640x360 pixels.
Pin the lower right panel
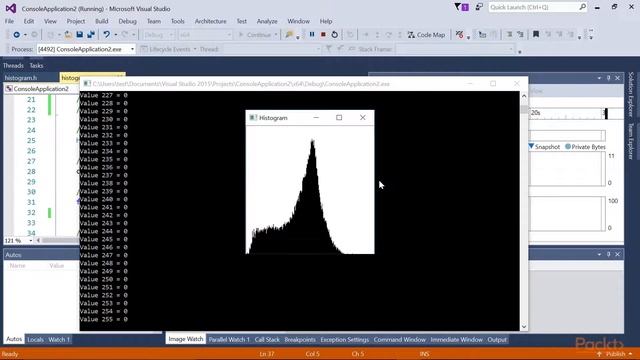click(608, 254)
